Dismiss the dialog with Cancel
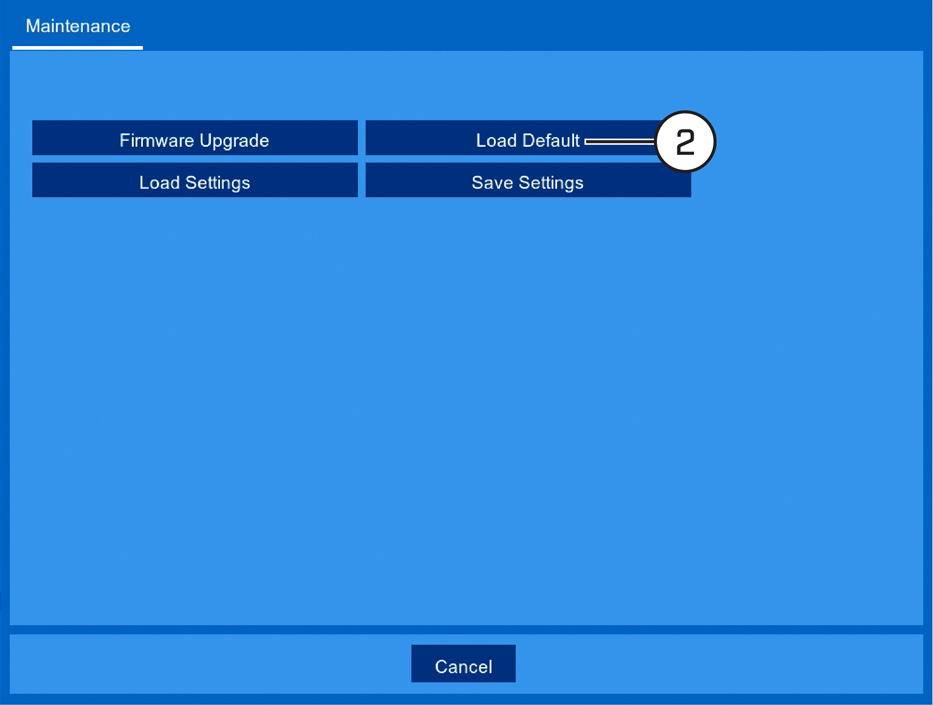933x705 pixels. click(463, 663)
